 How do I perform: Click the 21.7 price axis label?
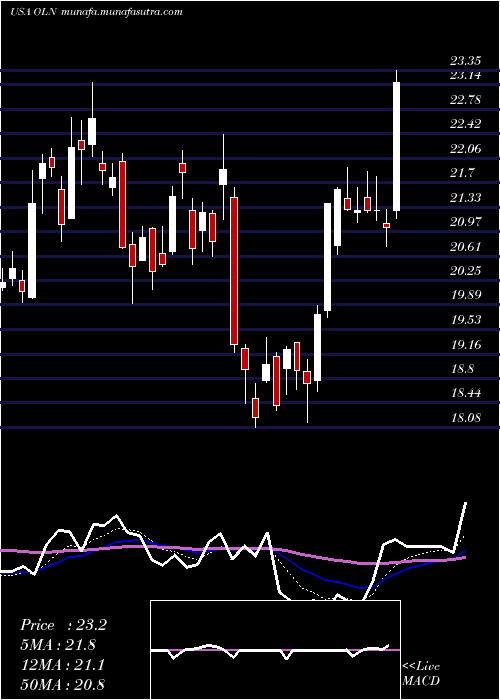(x=462, y=173)
